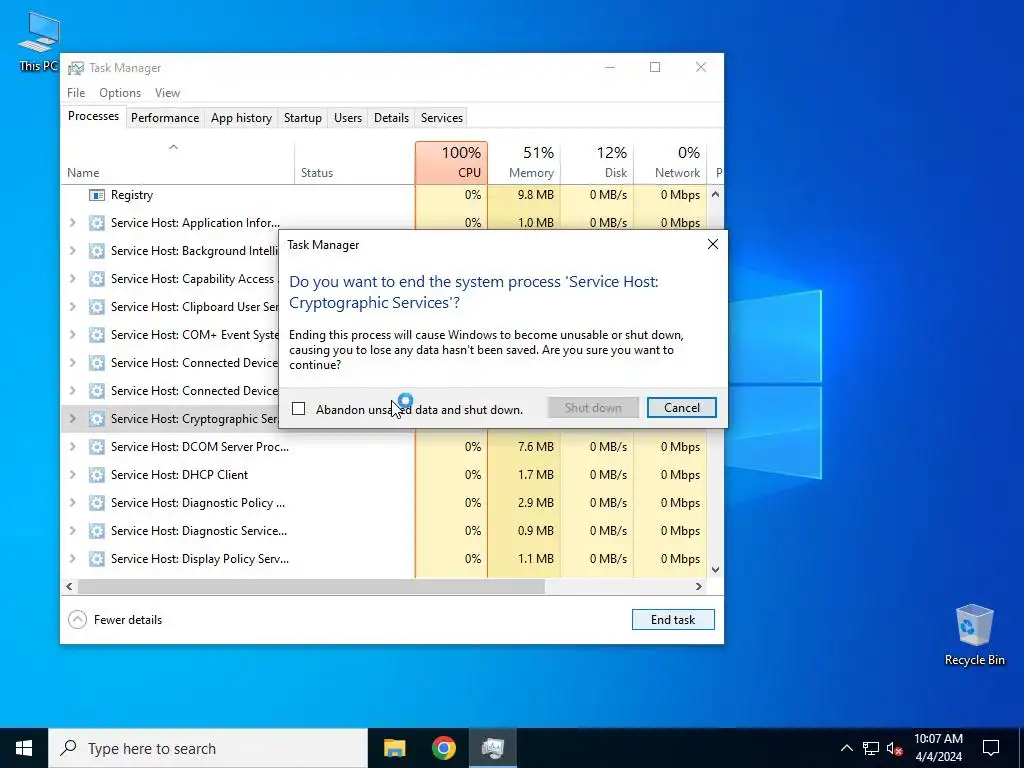Viewport: 1024px width, 768px height.
Task: Click the Registry process icon
Action: [97, 195]
